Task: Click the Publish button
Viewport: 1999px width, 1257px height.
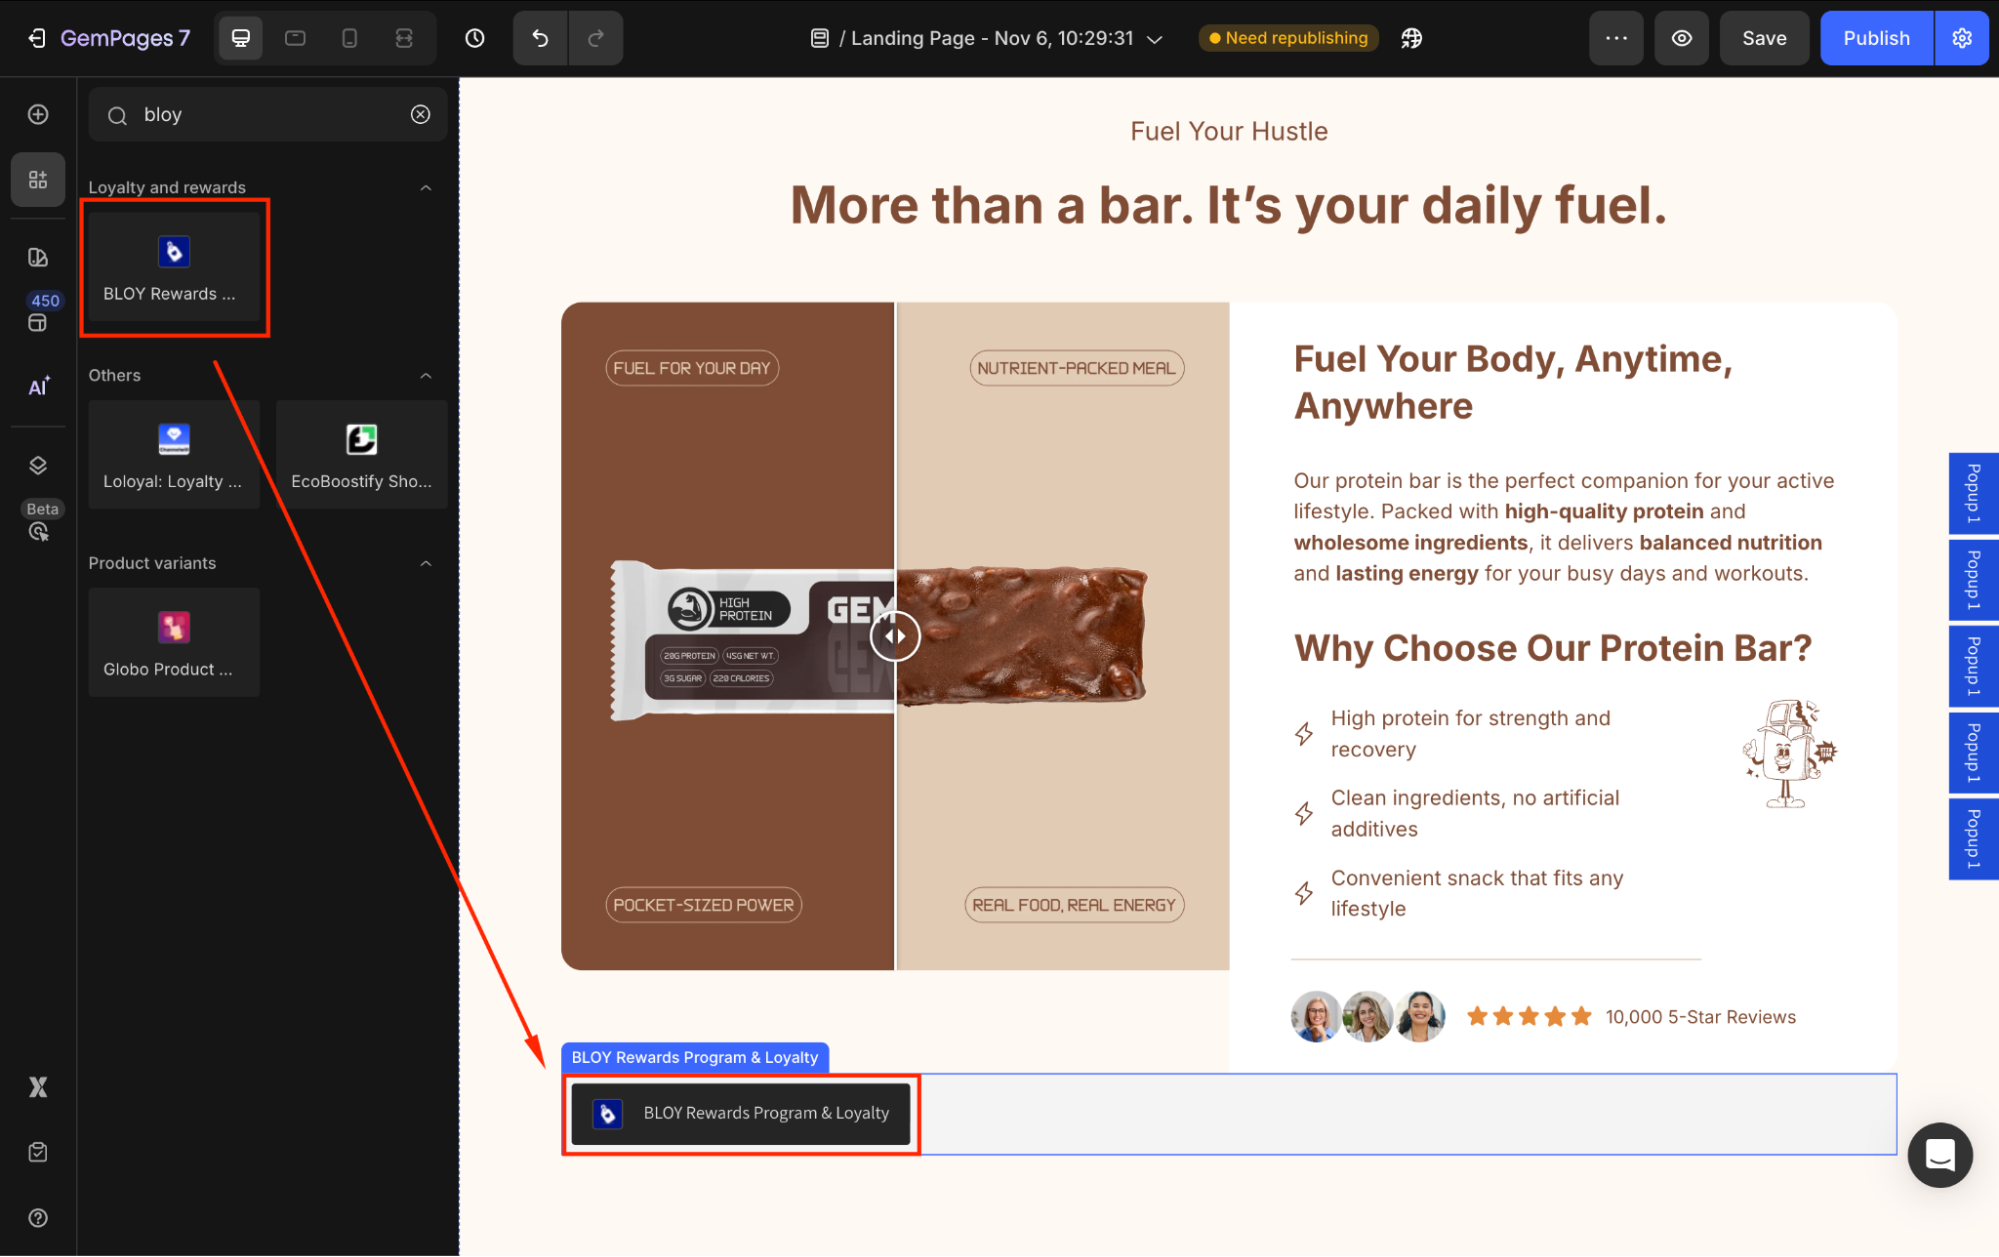Action: [x=1876, y=38]
